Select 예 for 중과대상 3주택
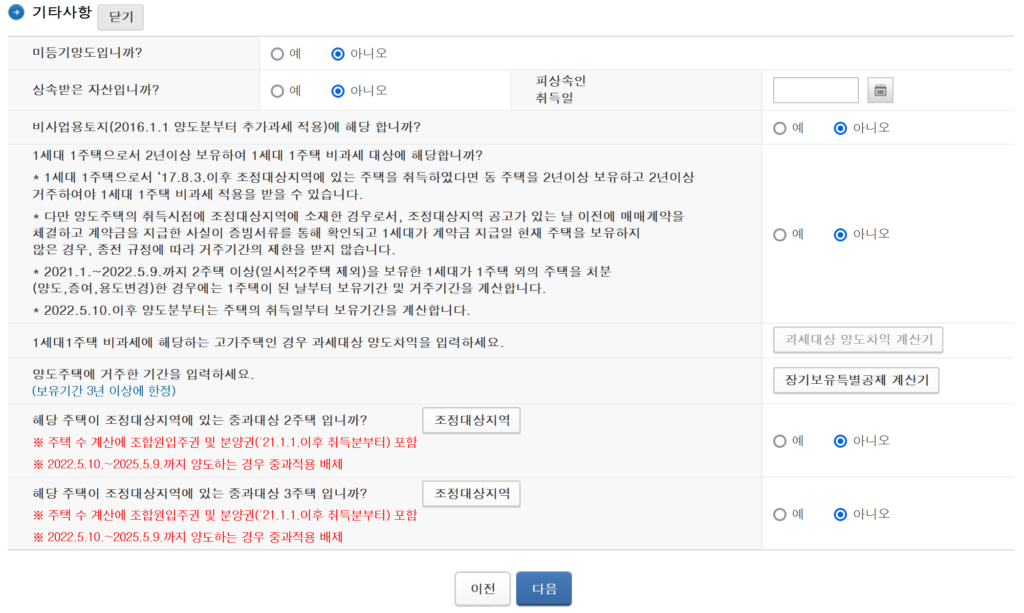 click(x=780, y=514)
